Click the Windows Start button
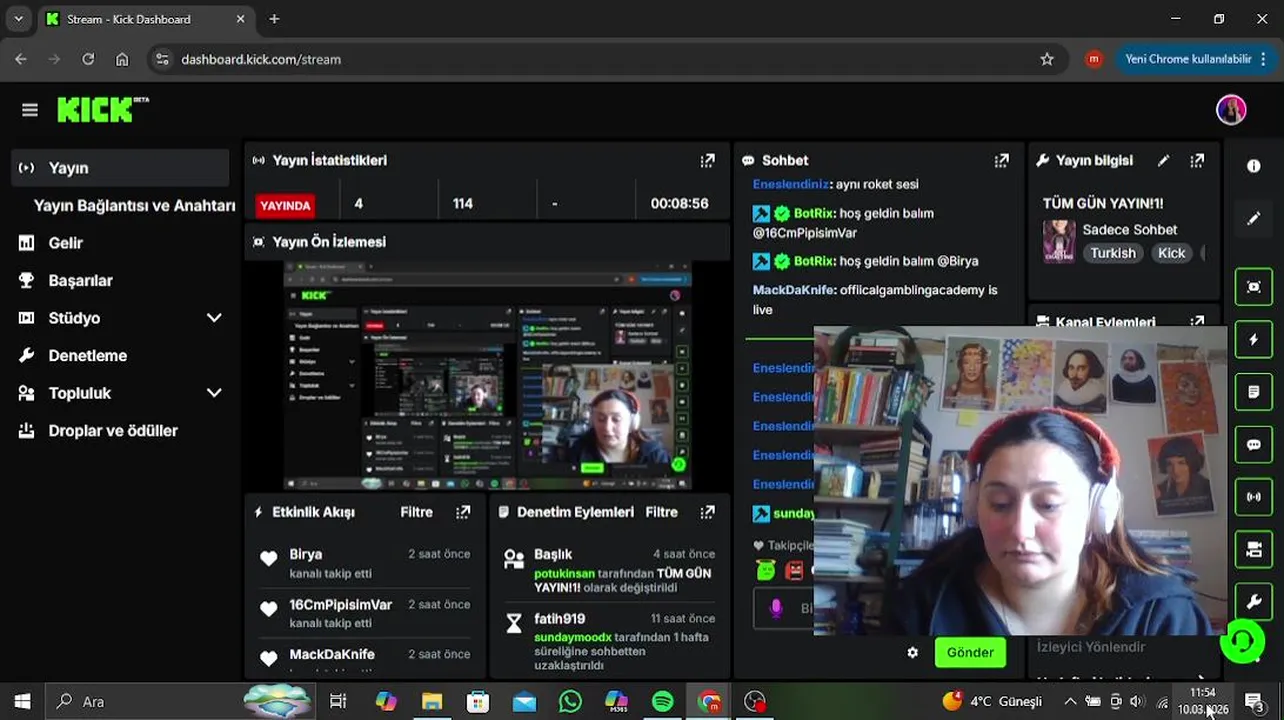1284x720 pixels. 22,702
